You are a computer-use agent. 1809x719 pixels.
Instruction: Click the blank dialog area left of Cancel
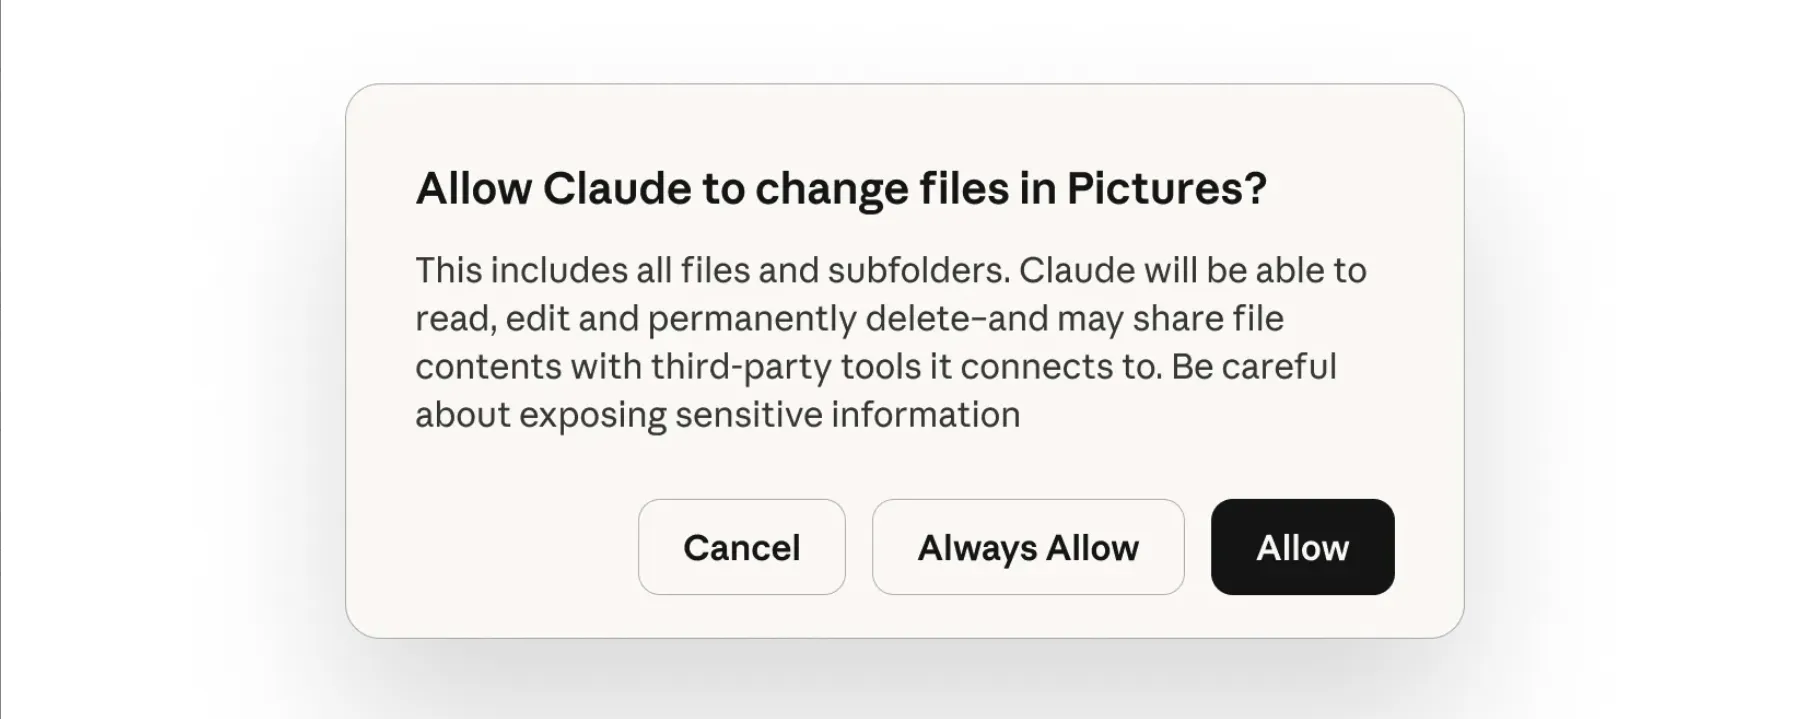(500, 547)
